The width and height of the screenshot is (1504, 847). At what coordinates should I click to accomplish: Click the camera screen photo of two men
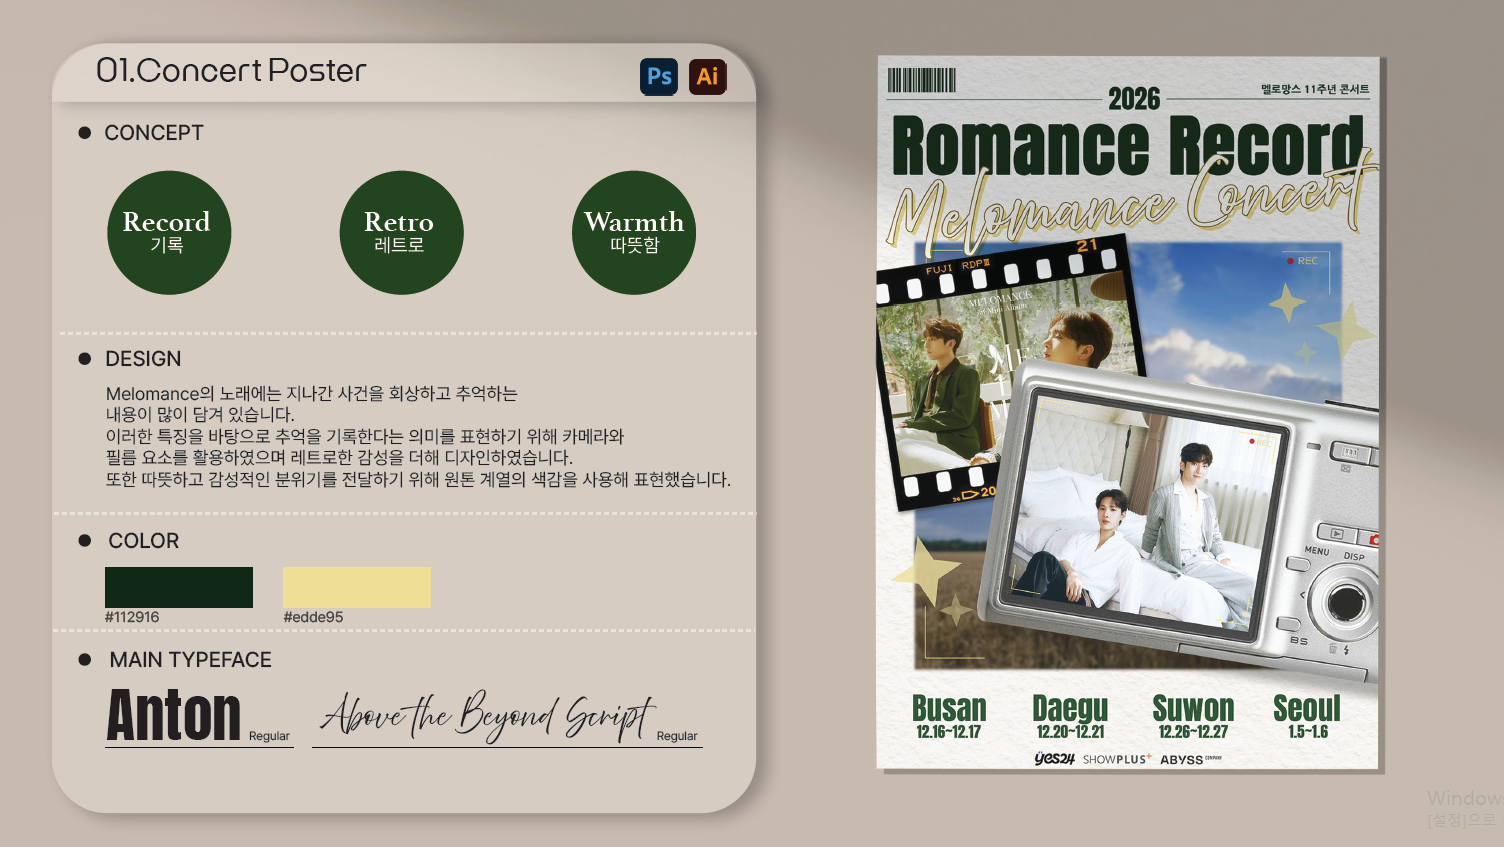click(1143, 513)
